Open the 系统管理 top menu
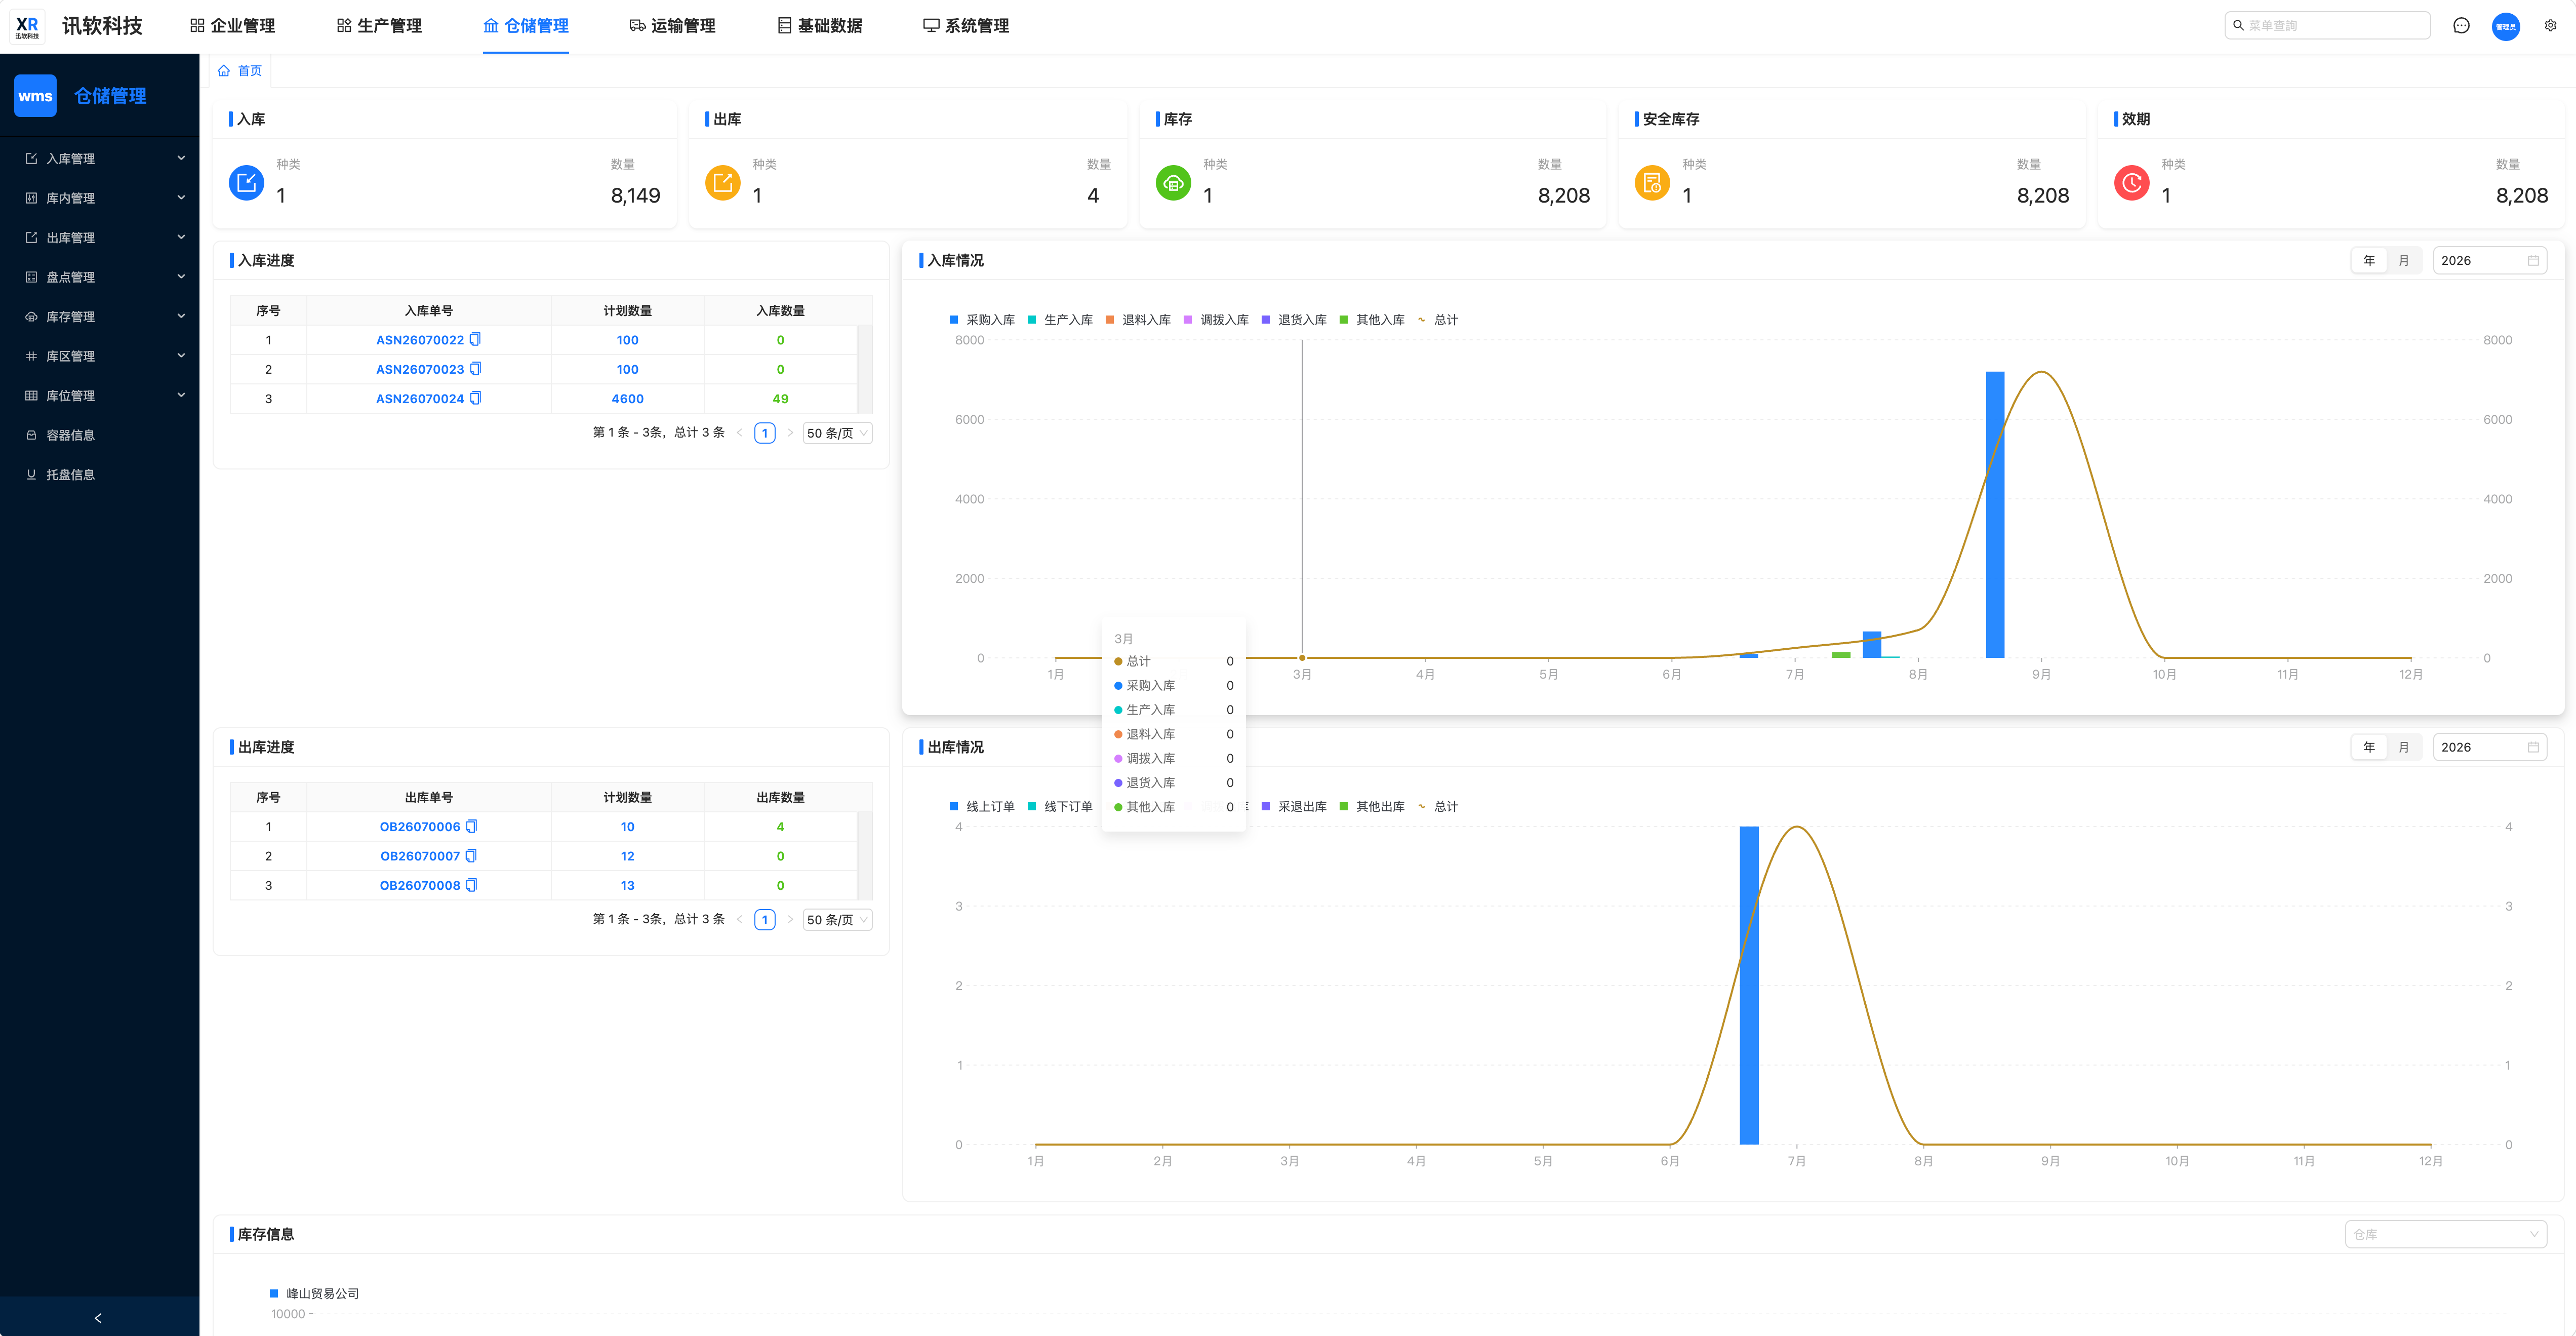Viewport: 2576px width, 1336px height. click(x=966, y=26)
